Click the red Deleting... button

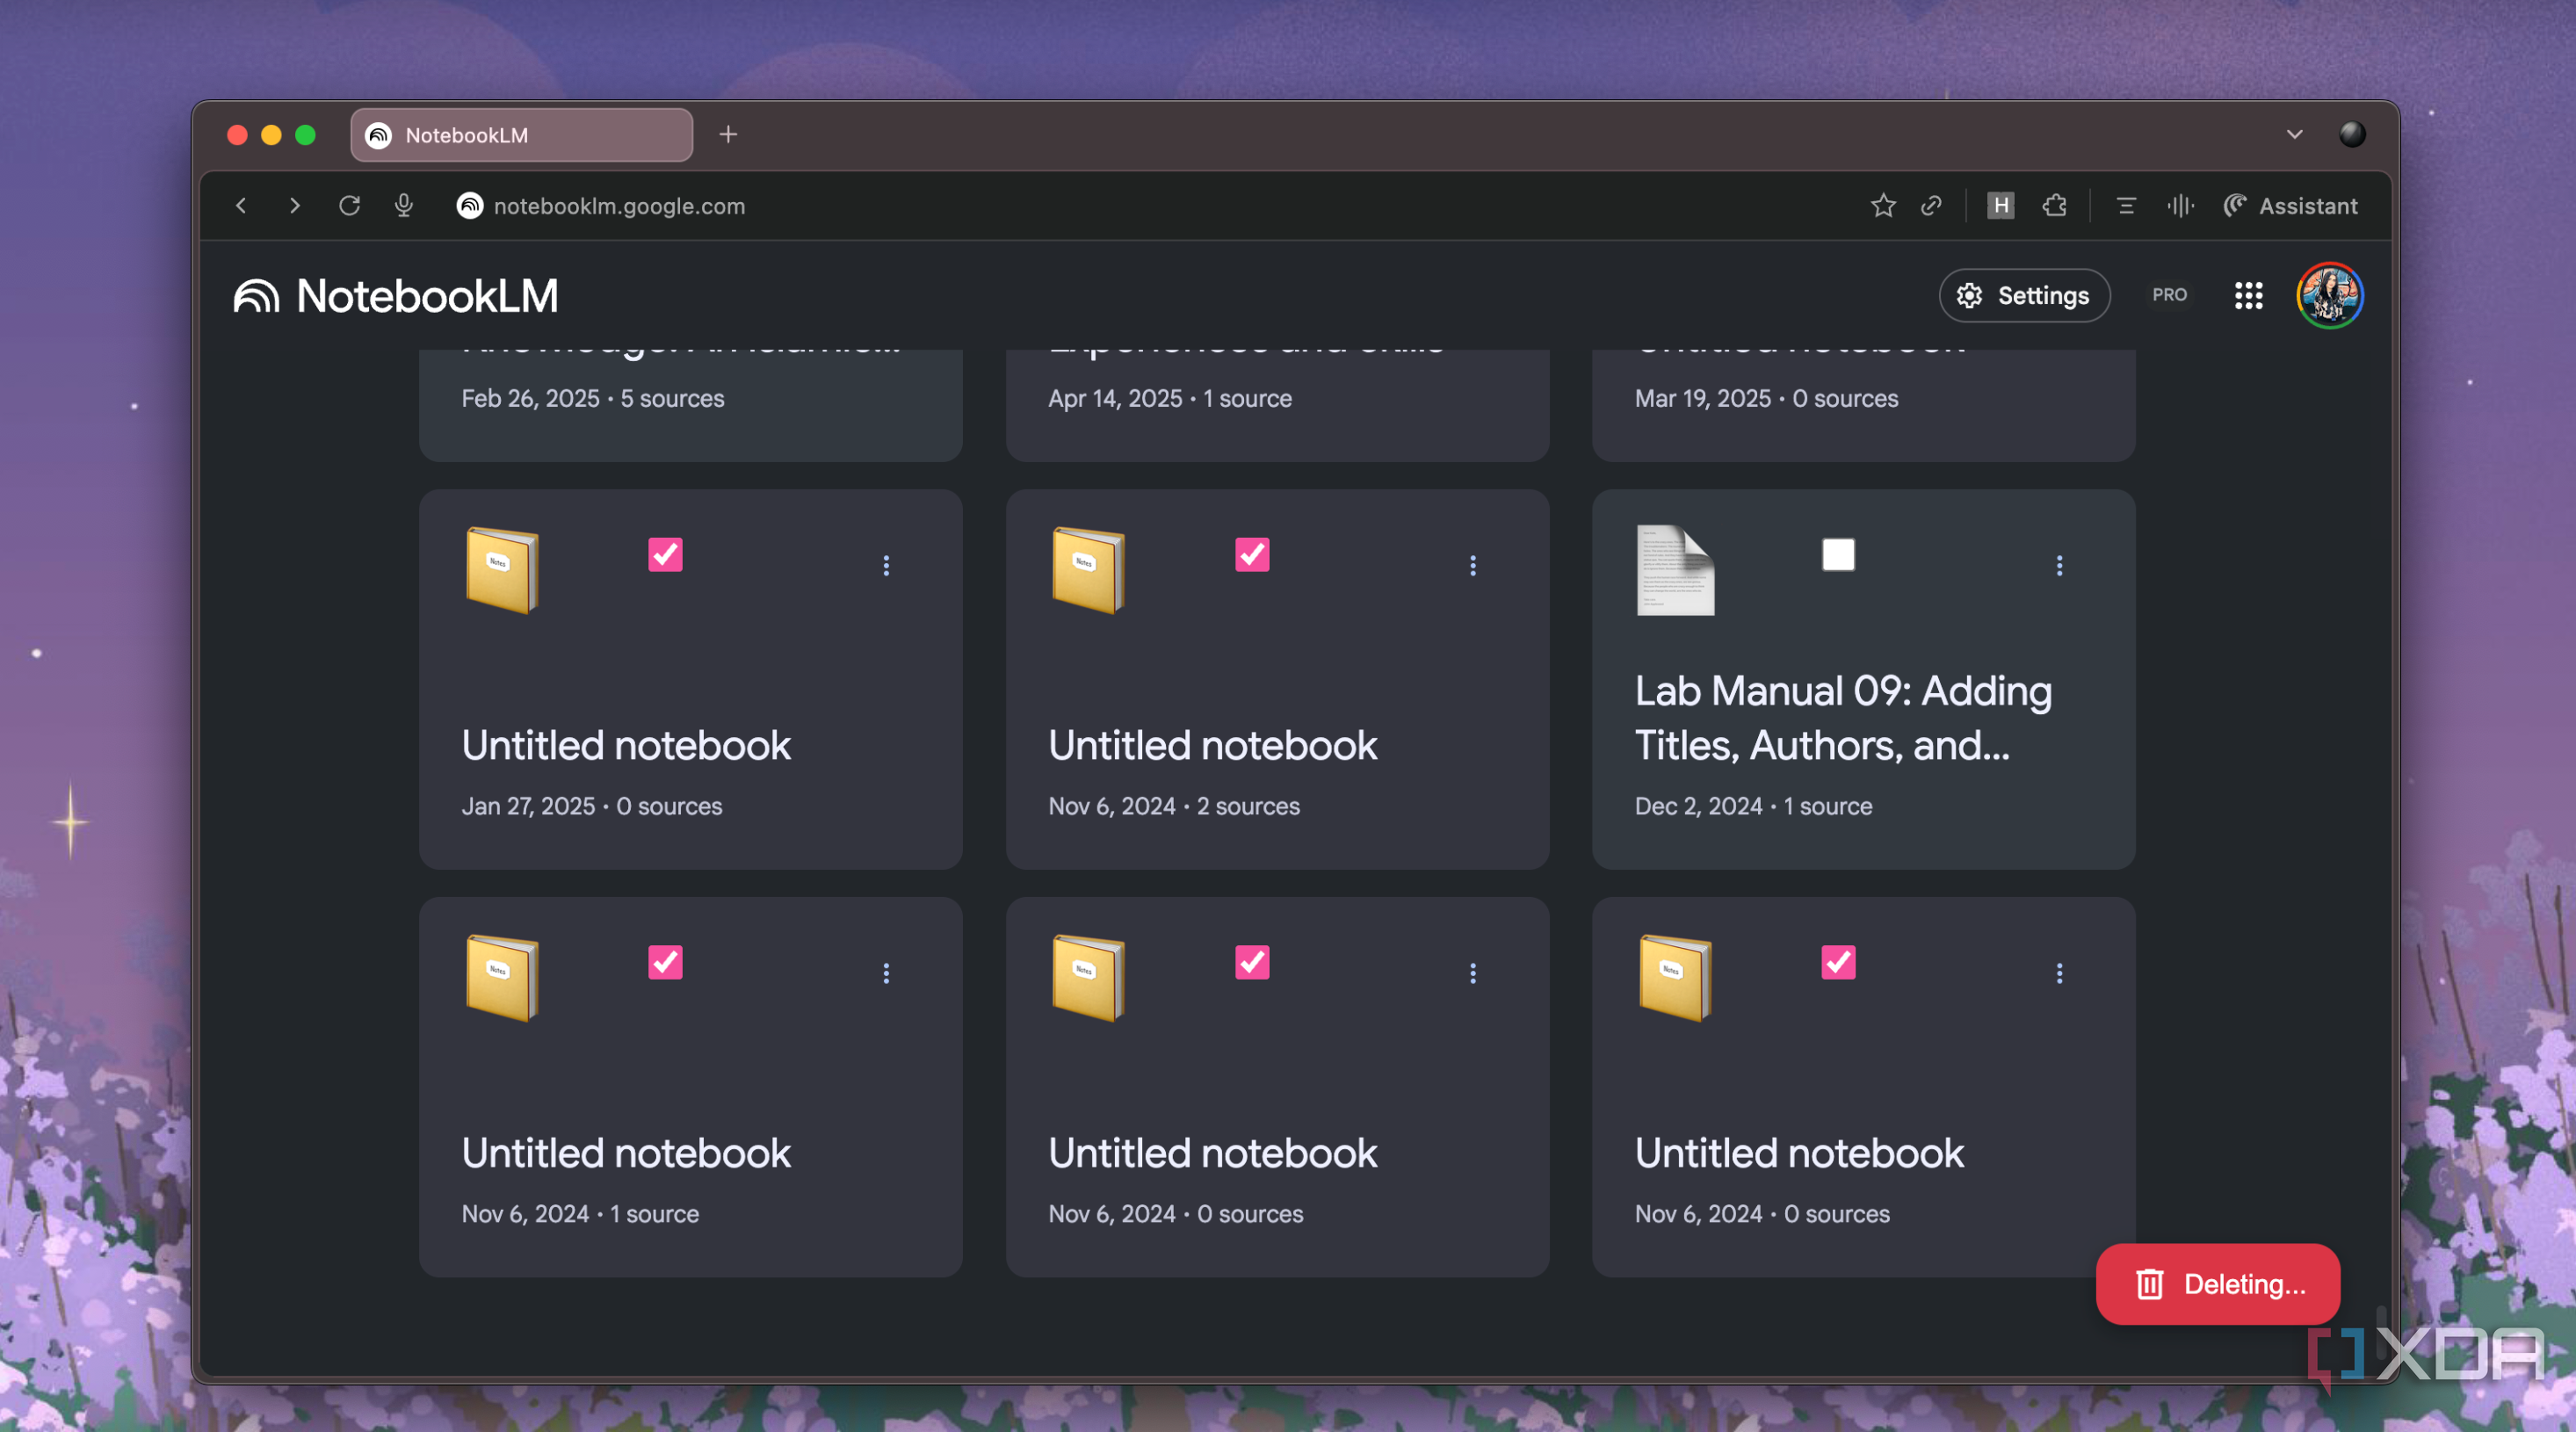click(x=2217, y=1284)
